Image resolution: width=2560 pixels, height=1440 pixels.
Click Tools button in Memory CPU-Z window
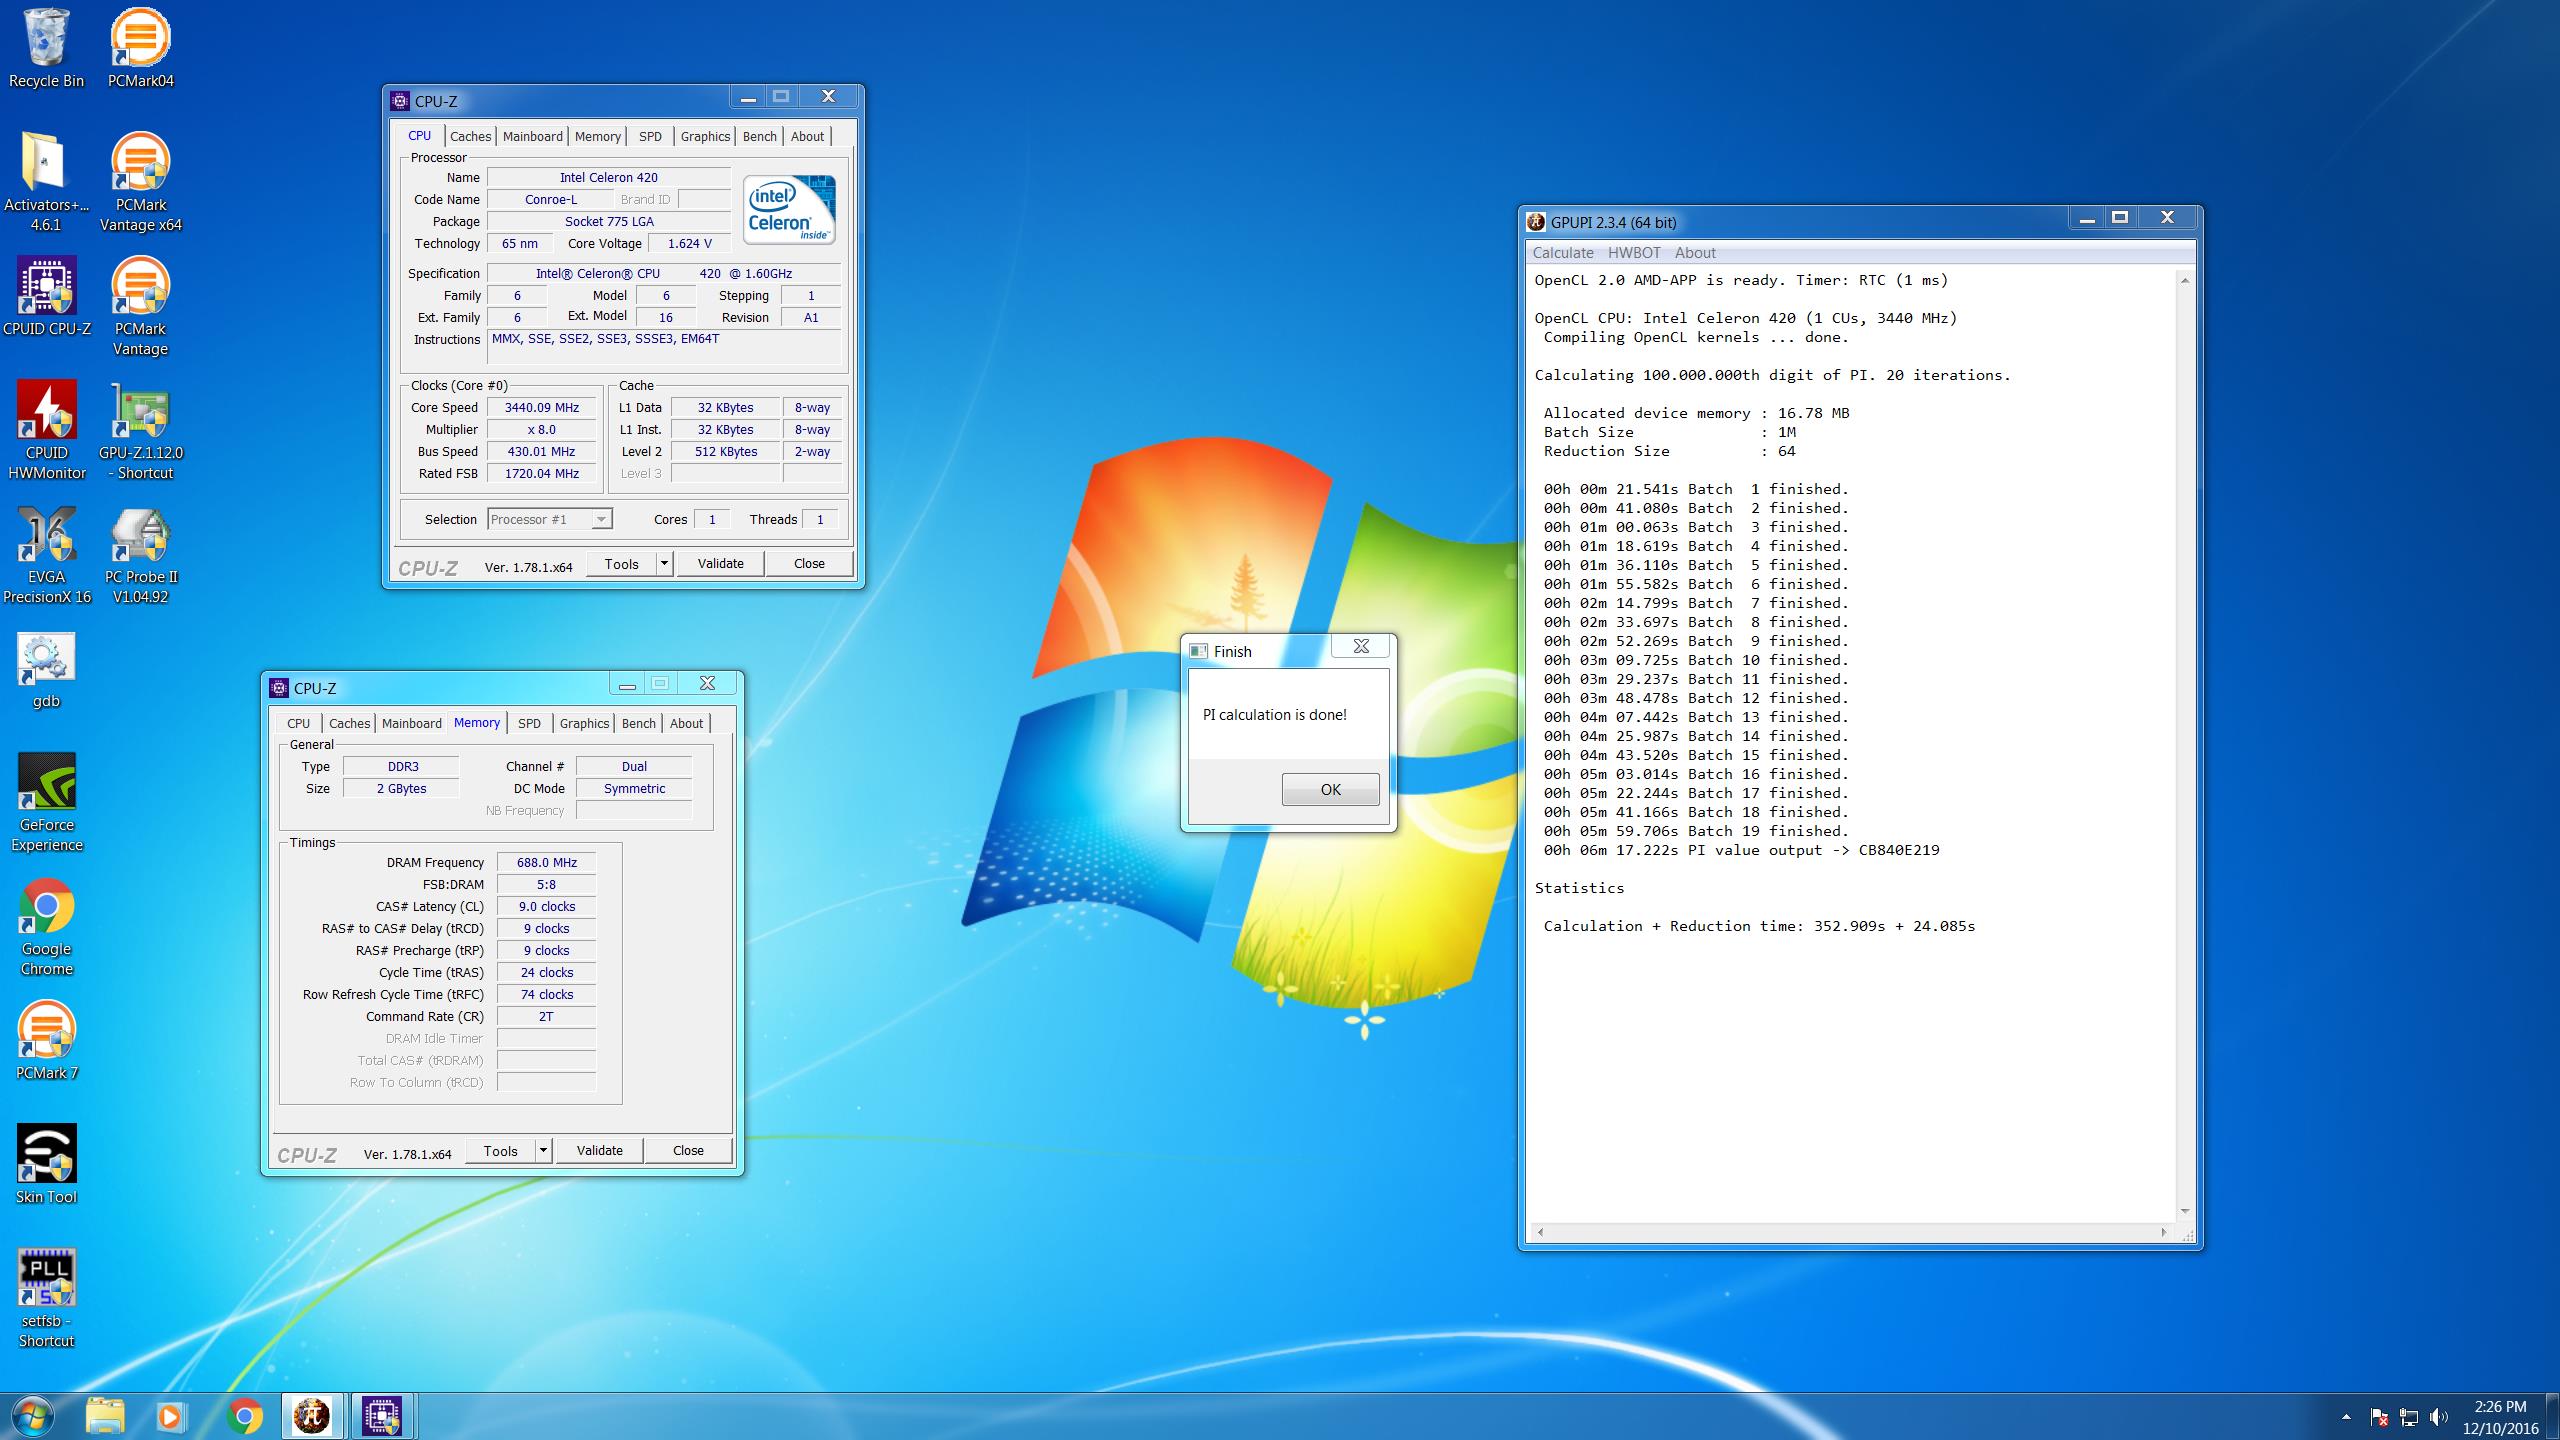click(500, 1151)
